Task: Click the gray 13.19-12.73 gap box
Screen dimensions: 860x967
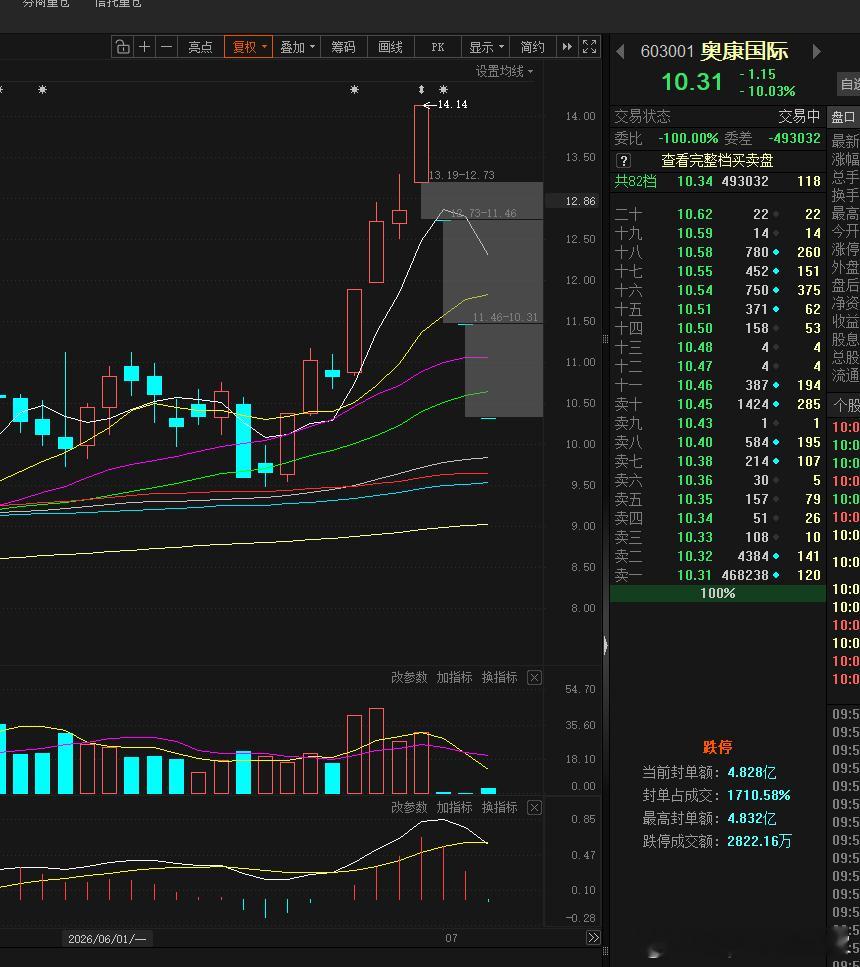Action: [x=482, y=200]
